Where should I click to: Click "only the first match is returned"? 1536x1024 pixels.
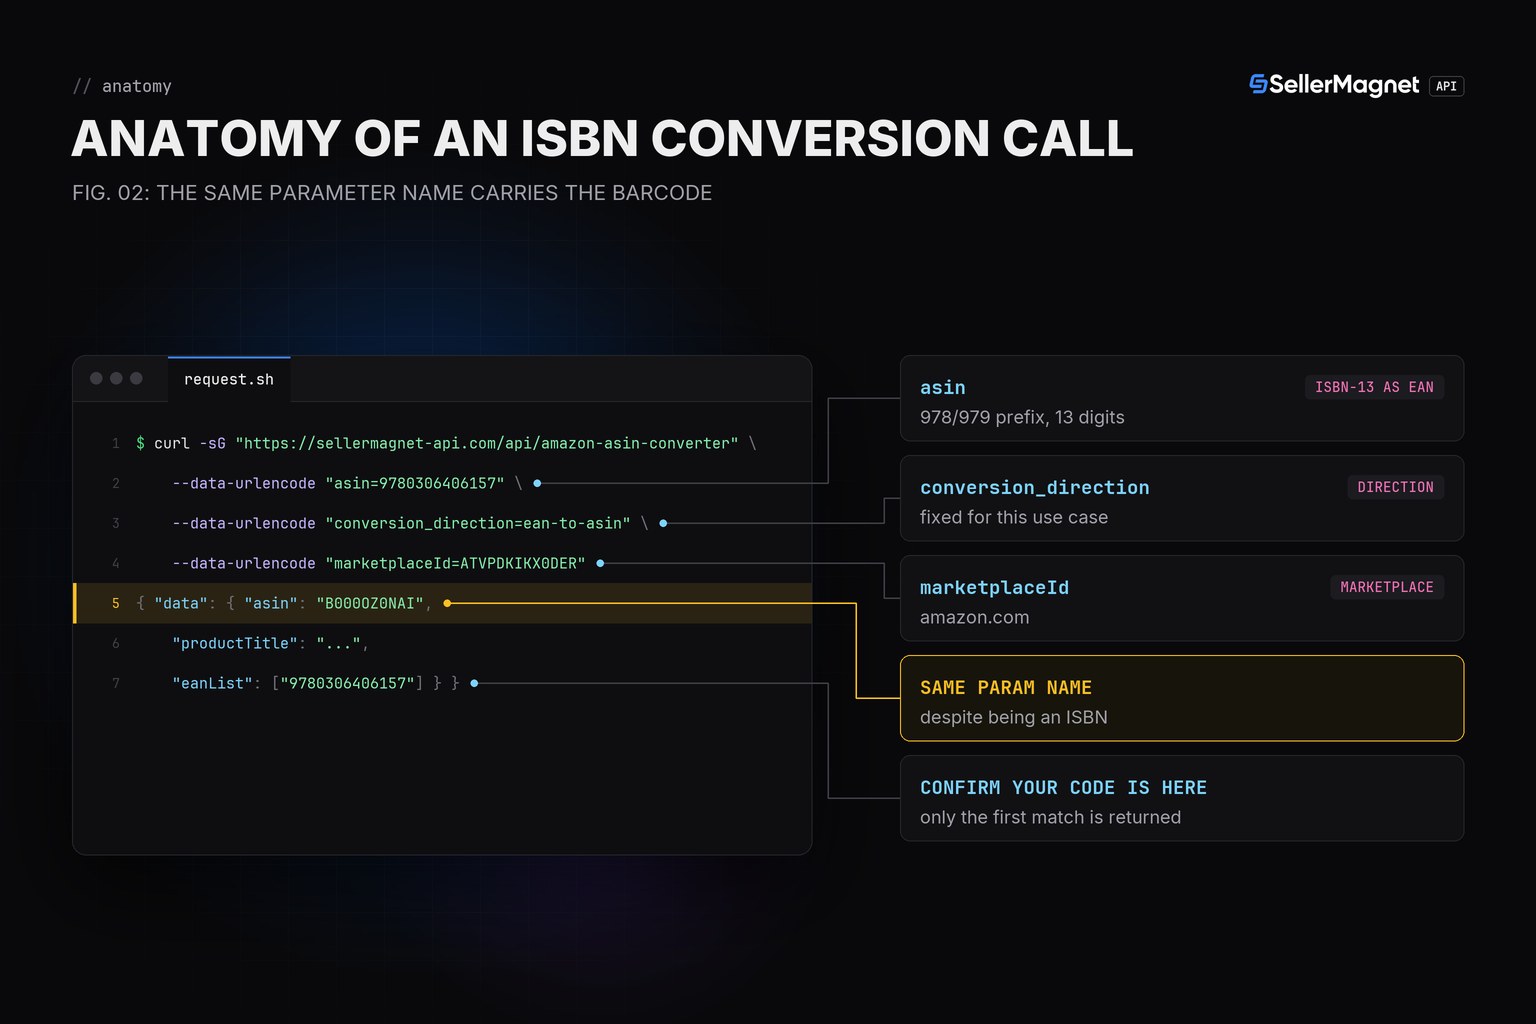(1051, 817)
